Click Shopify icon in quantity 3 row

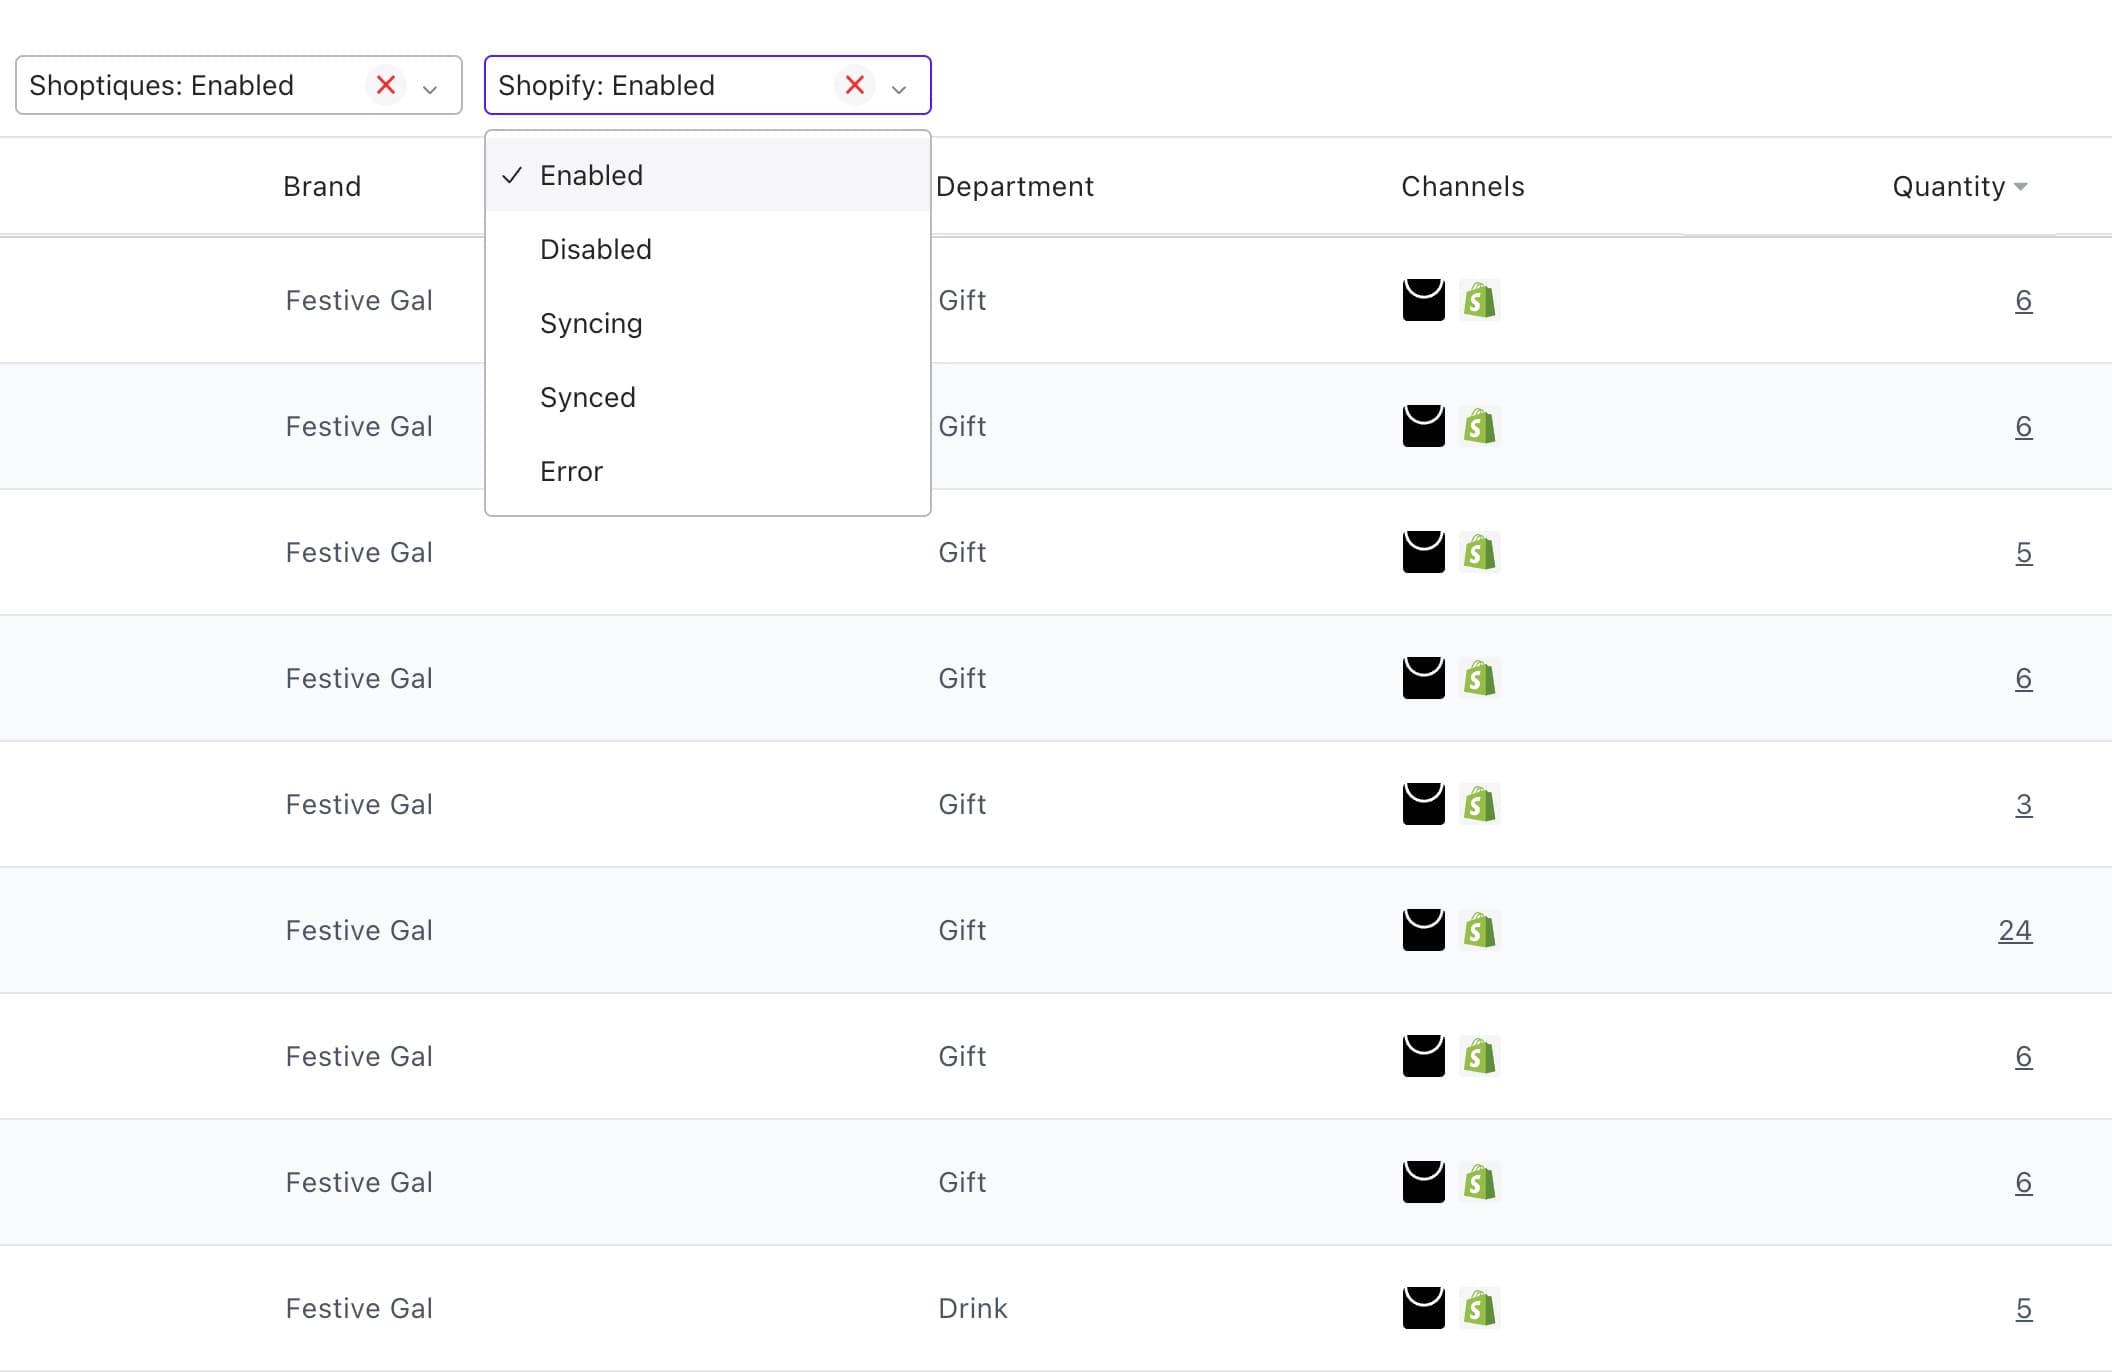coord(1480,804)
